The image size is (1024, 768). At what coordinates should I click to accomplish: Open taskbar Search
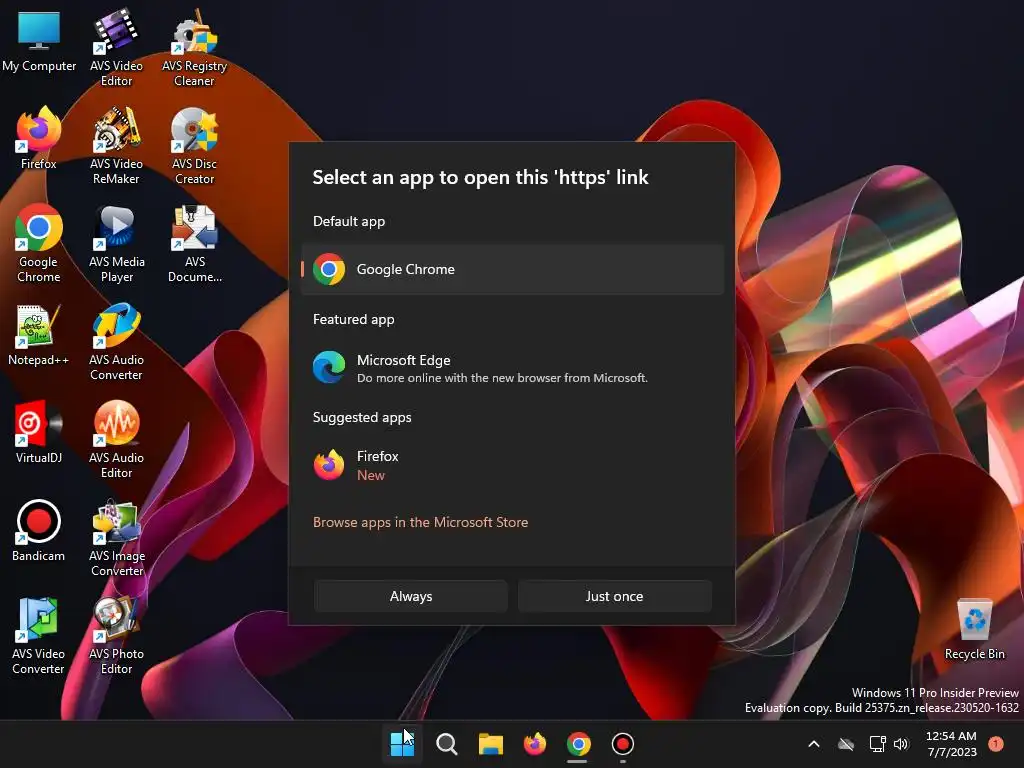447,744
